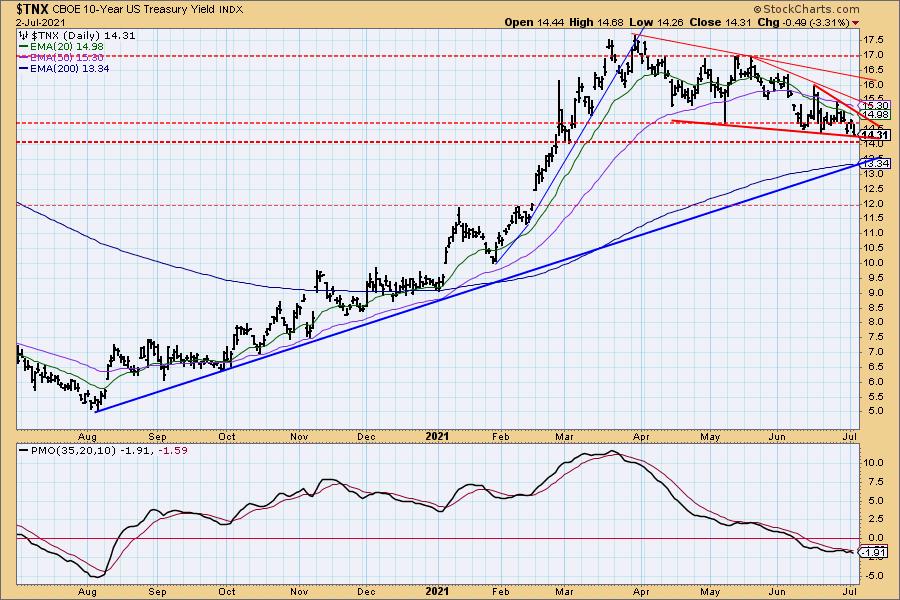
Task: Click the Aug label under the price panel
Action: point(87,436)
